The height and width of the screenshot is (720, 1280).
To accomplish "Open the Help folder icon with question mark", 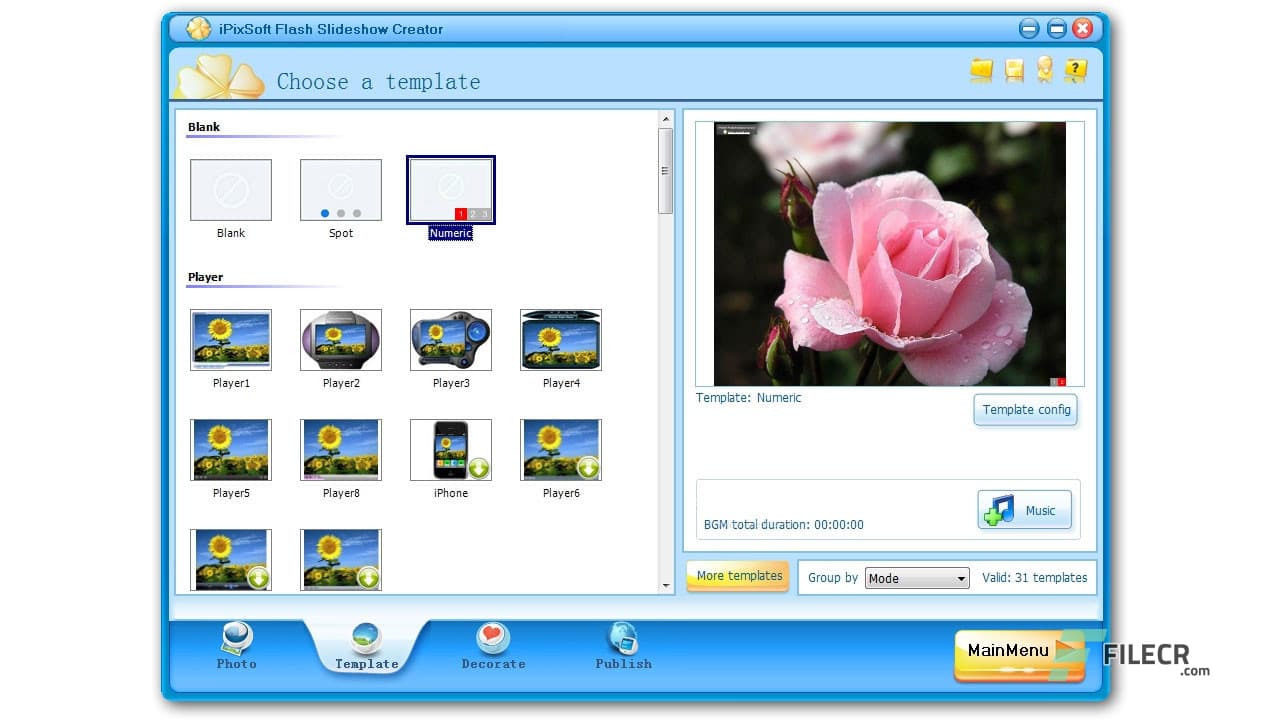I will (x=1075, y=70).
